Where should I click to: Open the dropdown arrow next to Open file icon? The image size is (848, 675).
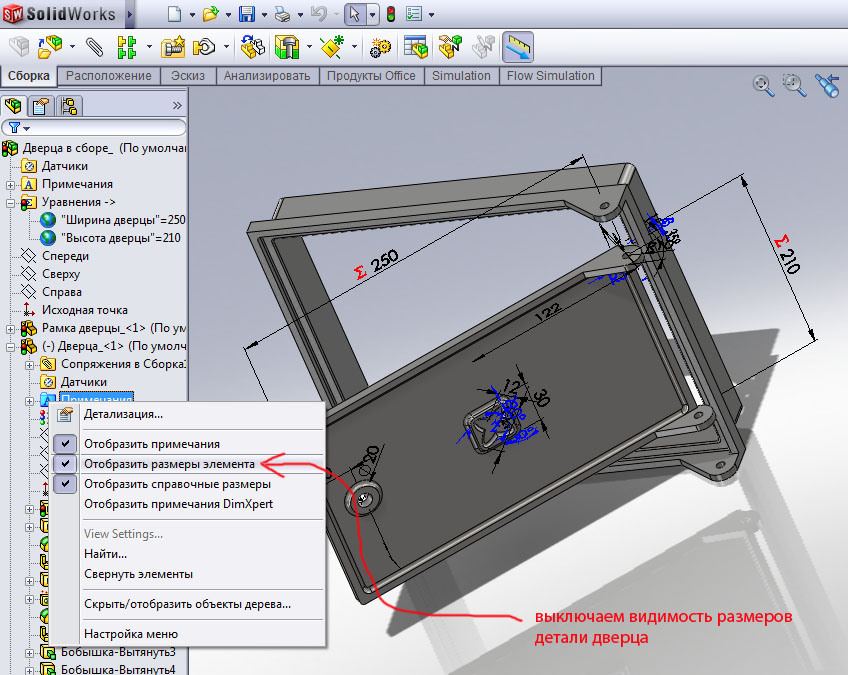(226, 16)
